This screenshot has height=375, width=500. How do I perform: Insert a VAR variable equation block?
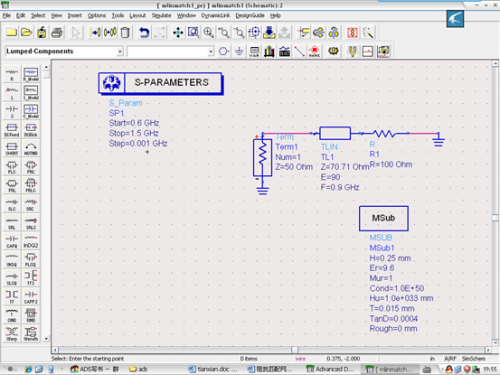click(254, 51)
